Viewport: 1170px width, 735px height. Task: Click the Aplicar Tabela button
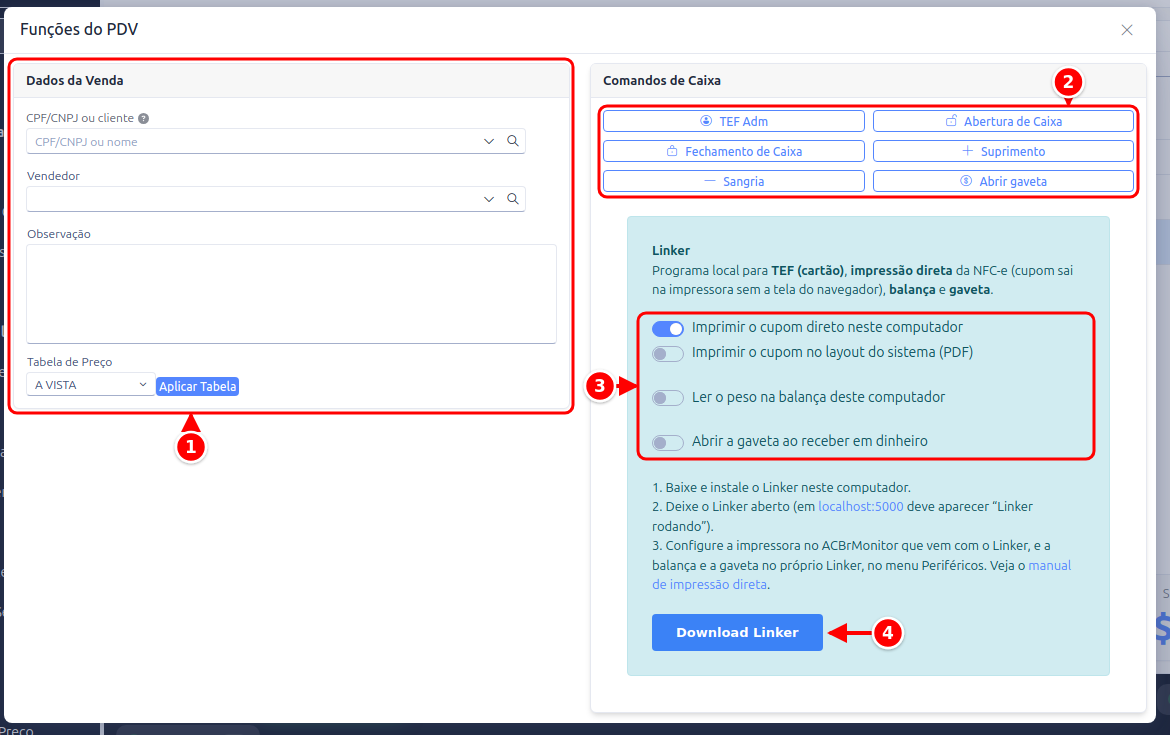tap(198, 386)
